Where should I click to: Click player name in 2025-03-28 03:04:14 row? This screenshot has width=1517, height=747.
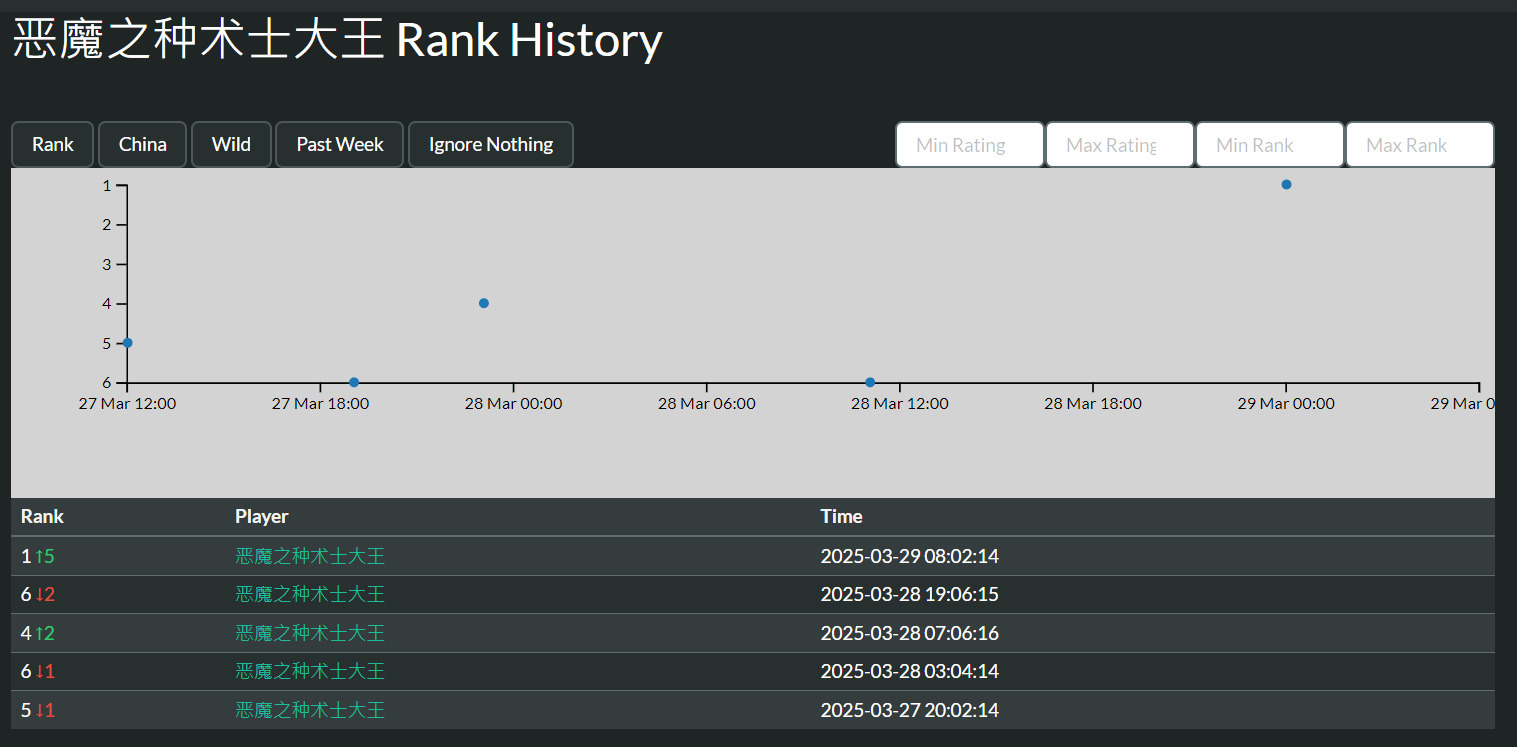tap(310, 671)
